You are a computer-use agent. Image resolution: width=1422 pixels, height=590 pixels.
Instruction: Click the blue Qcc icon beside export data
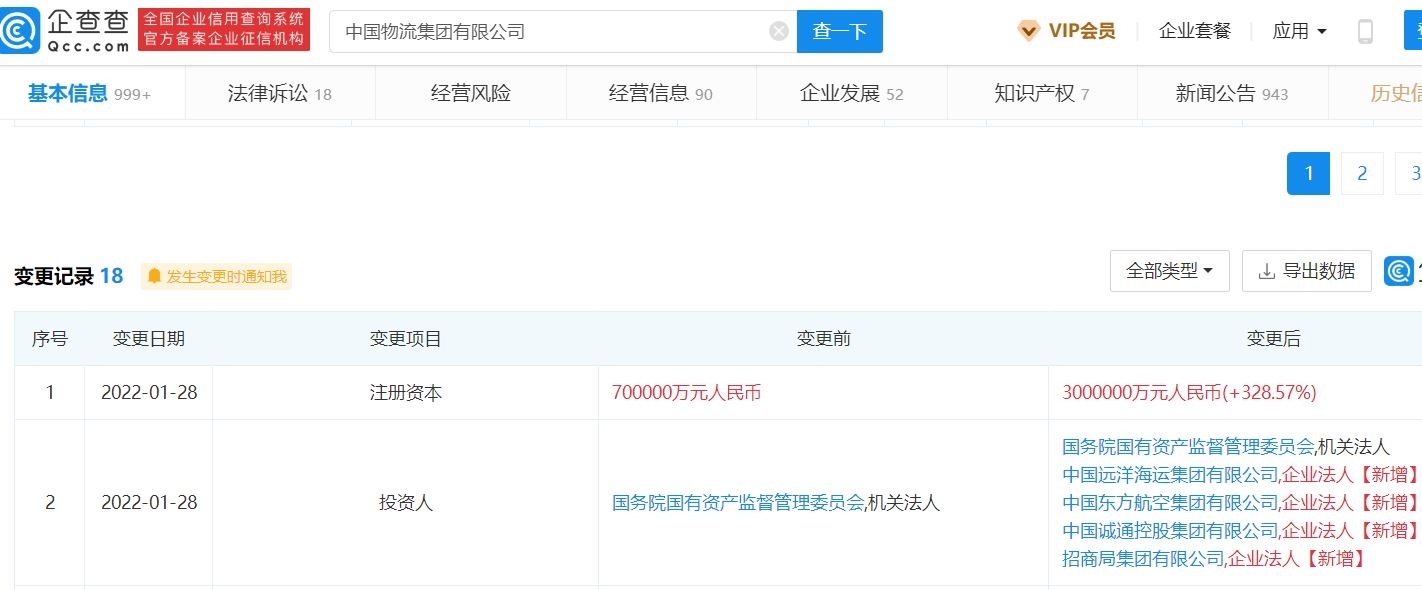1400,271
